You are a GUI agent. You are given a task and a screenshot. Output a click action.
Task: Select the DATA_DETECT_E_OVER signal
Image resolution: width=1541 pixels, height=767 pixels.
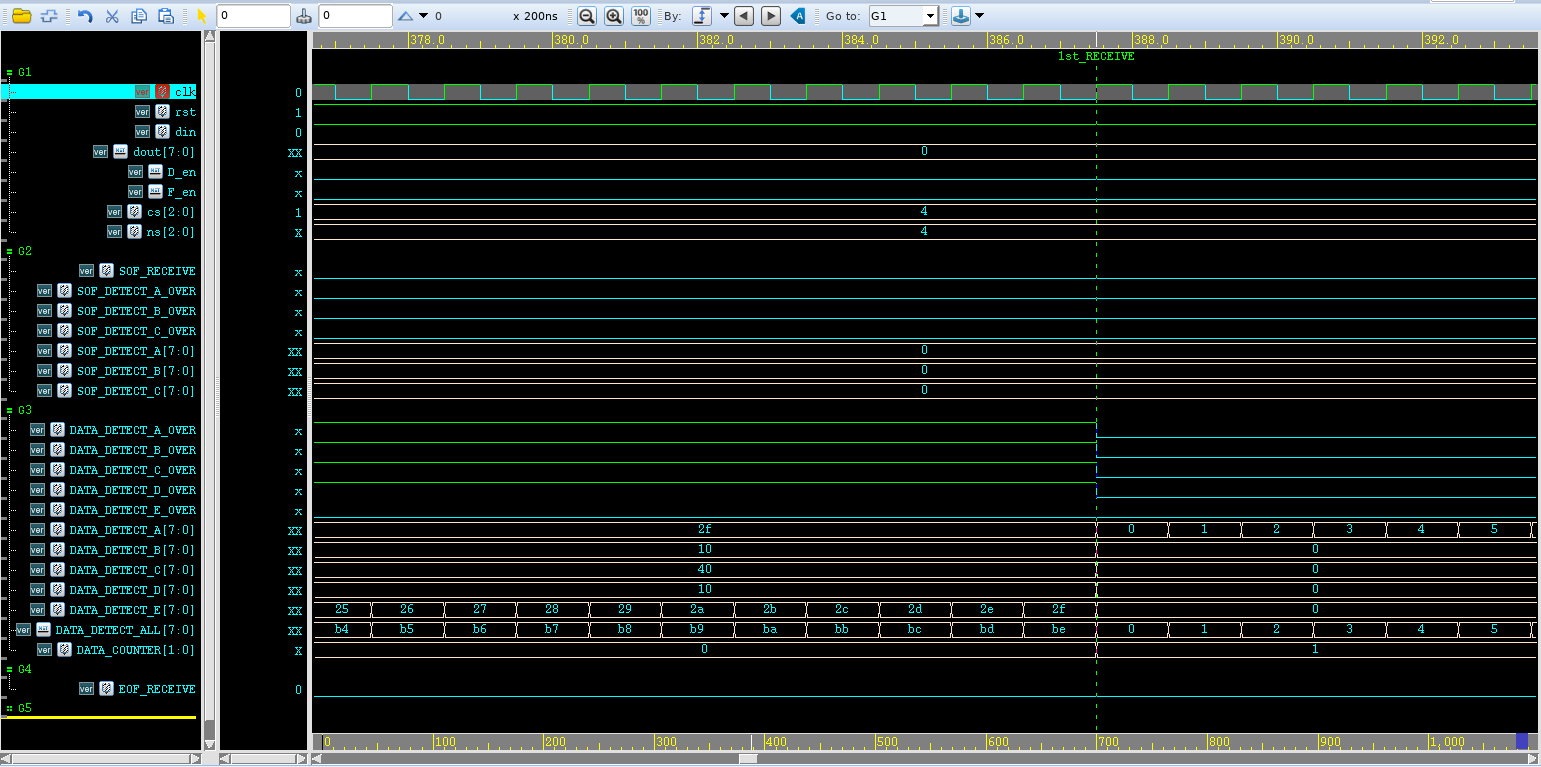coord(133,510)
